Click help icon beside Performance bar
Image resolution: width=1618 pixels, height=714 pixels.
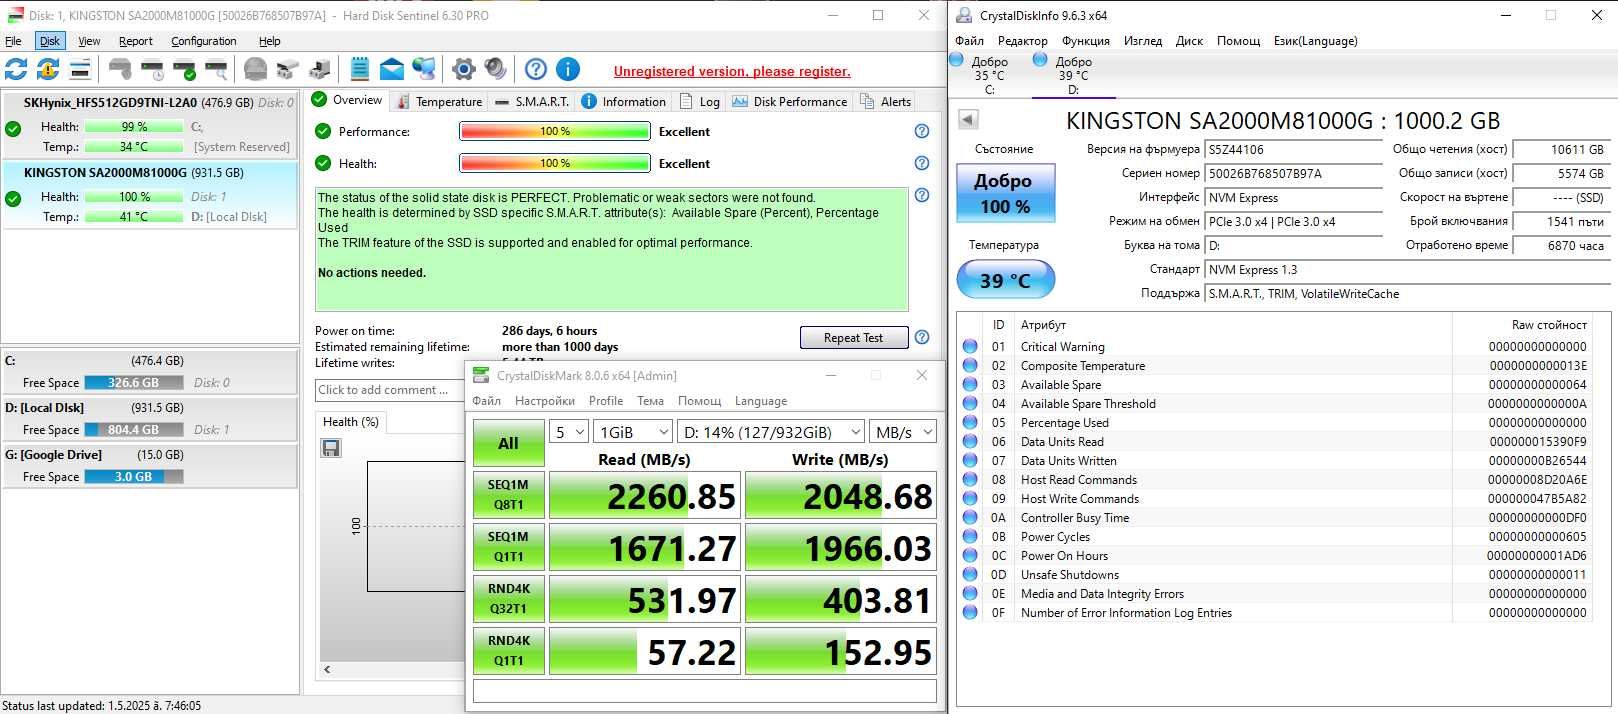click(x=922, y=131)
